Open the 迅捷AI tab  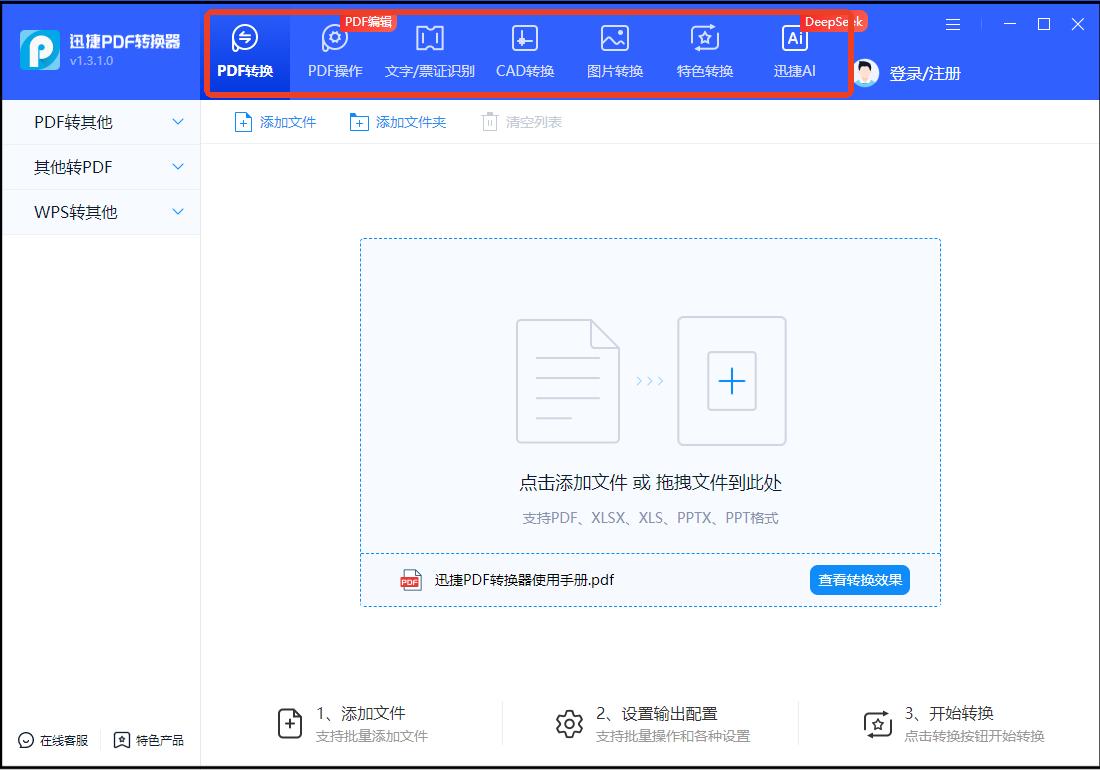click(794, 53)
